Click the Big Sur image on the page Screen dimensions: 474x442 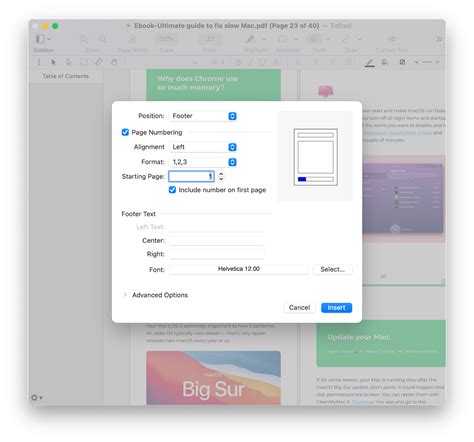213,377
